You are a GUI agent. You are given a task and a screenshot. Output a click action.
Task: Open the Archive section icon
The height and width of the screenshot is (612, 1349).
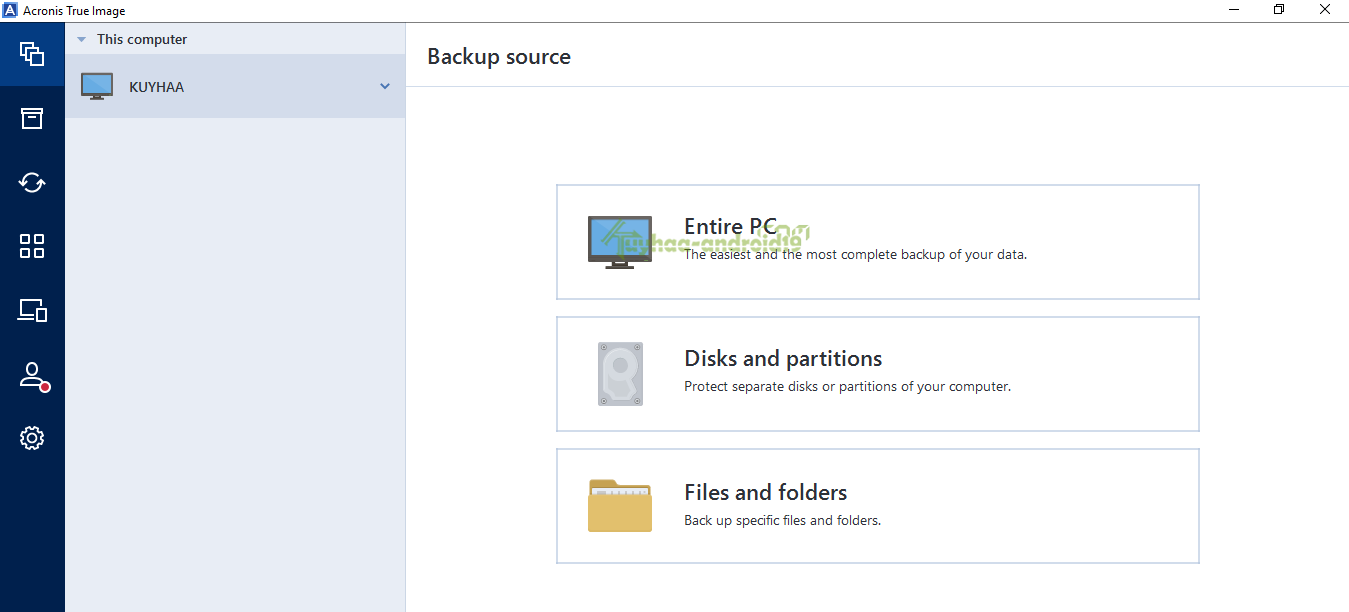pyautogui.click(x=32, y=118)
